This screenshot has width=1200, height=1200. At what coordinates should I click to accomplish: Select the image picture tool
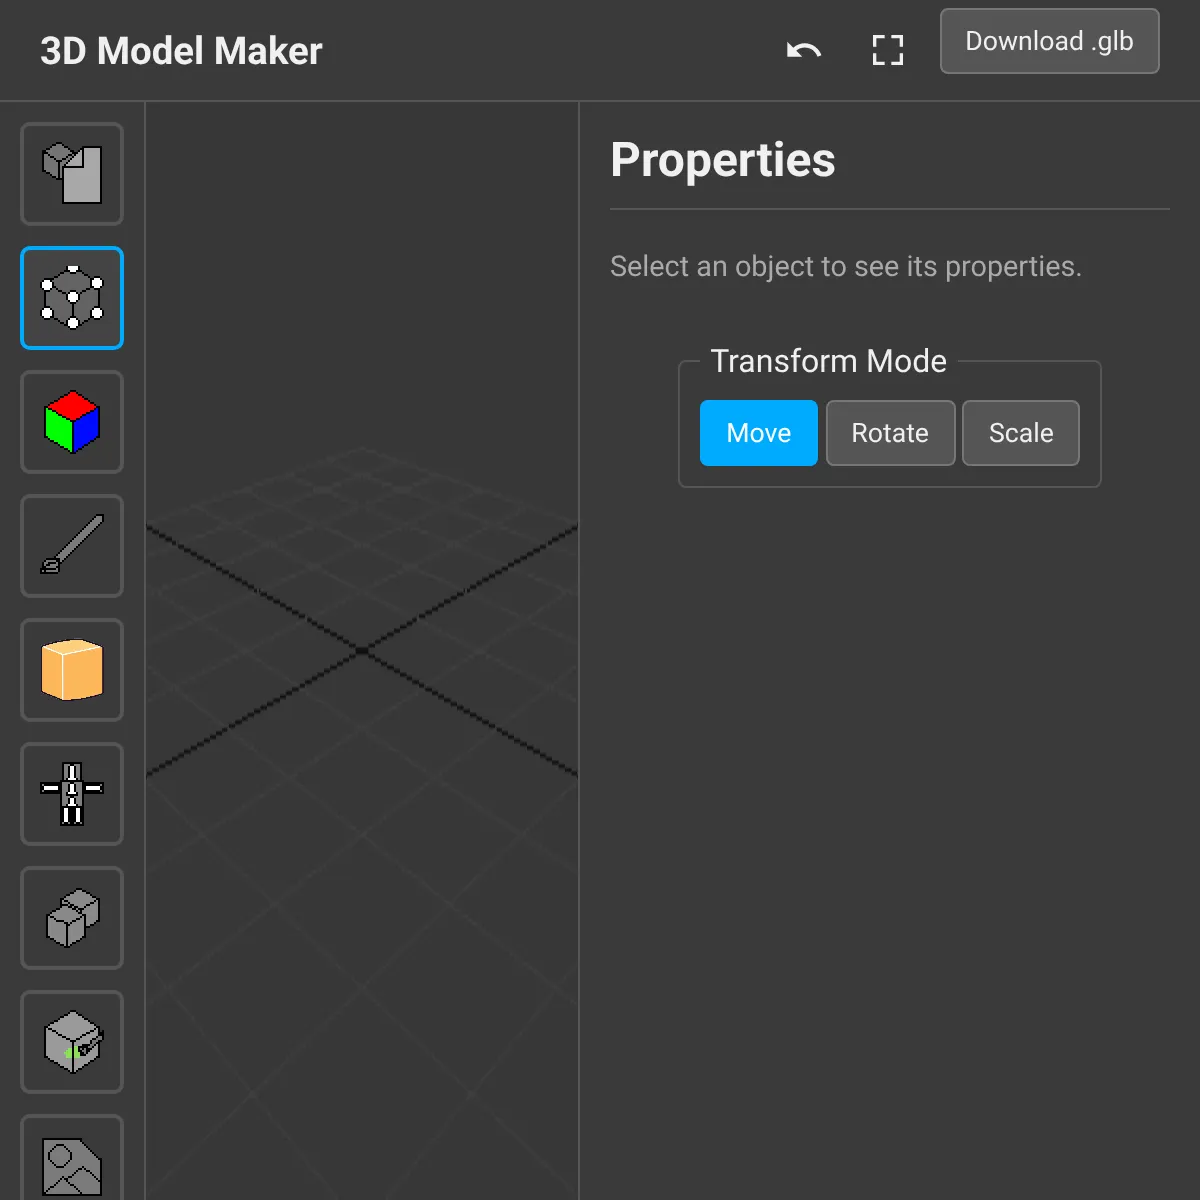click(x=72, y=1158)
